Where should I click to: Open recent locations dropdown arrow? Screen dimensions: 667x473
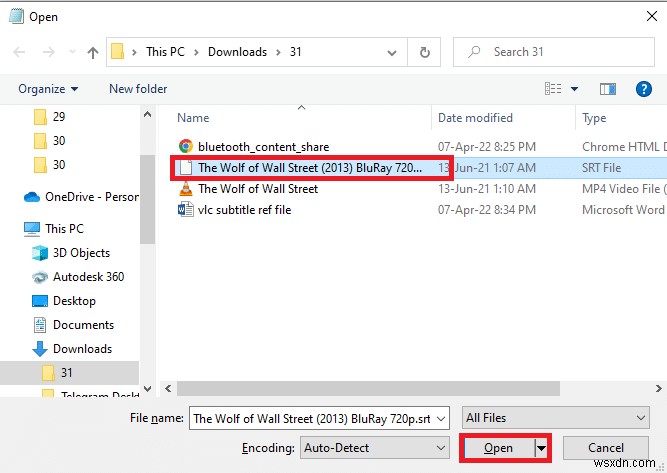coord(72,52)
